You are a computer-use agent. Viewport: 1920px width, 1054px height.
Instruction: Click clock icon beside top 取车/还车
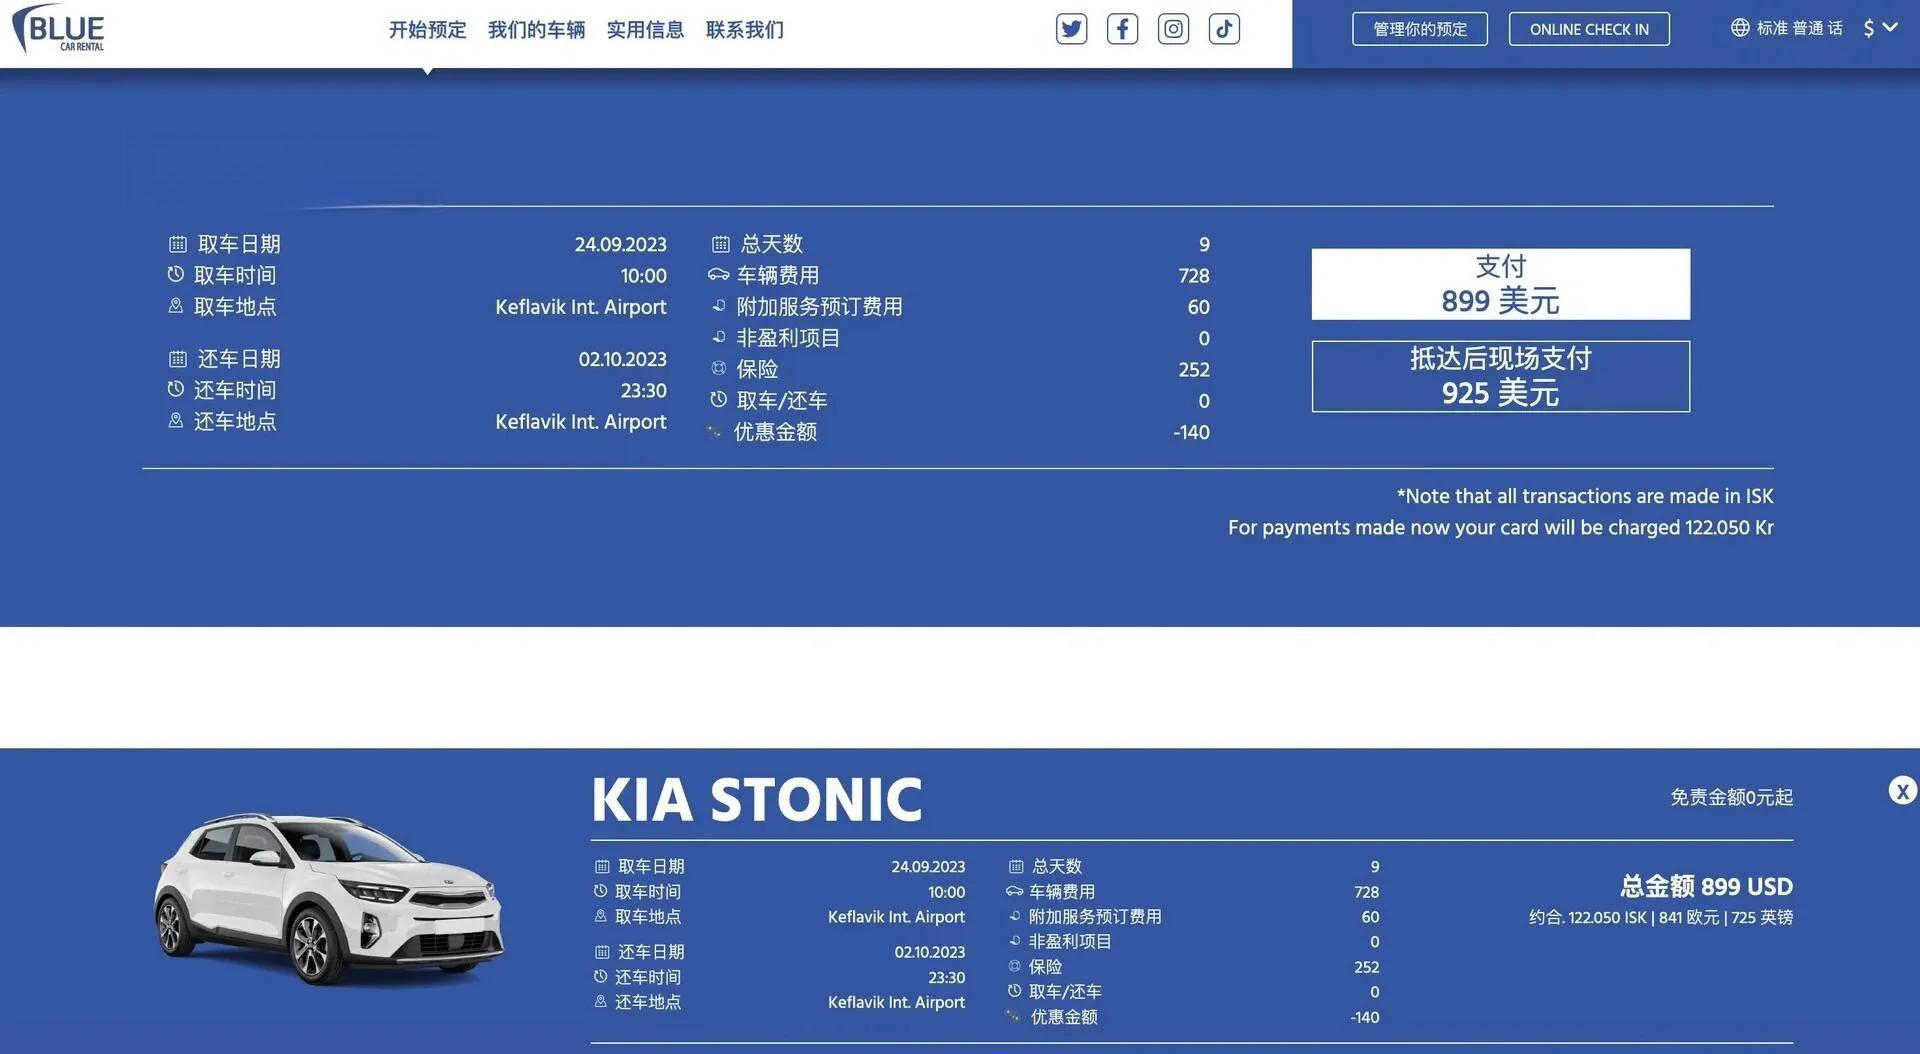tap(719, 400)
